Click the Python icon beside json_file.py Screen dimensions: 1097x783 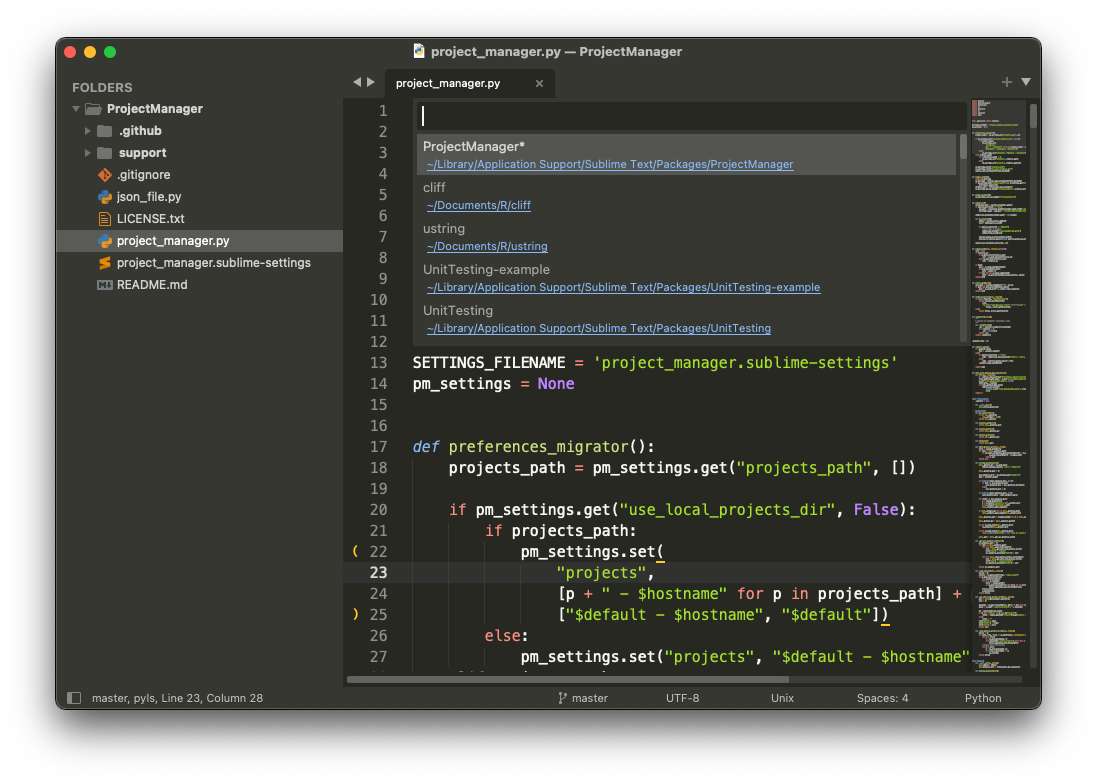pyautogui.click(x=105, y=197)
